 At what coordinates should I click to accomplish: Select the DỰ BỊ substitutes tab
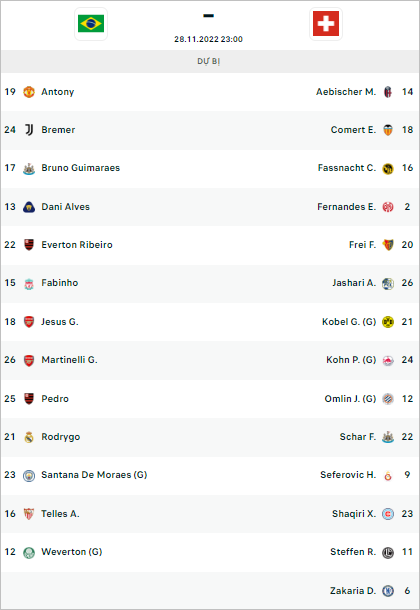(209, 61)
